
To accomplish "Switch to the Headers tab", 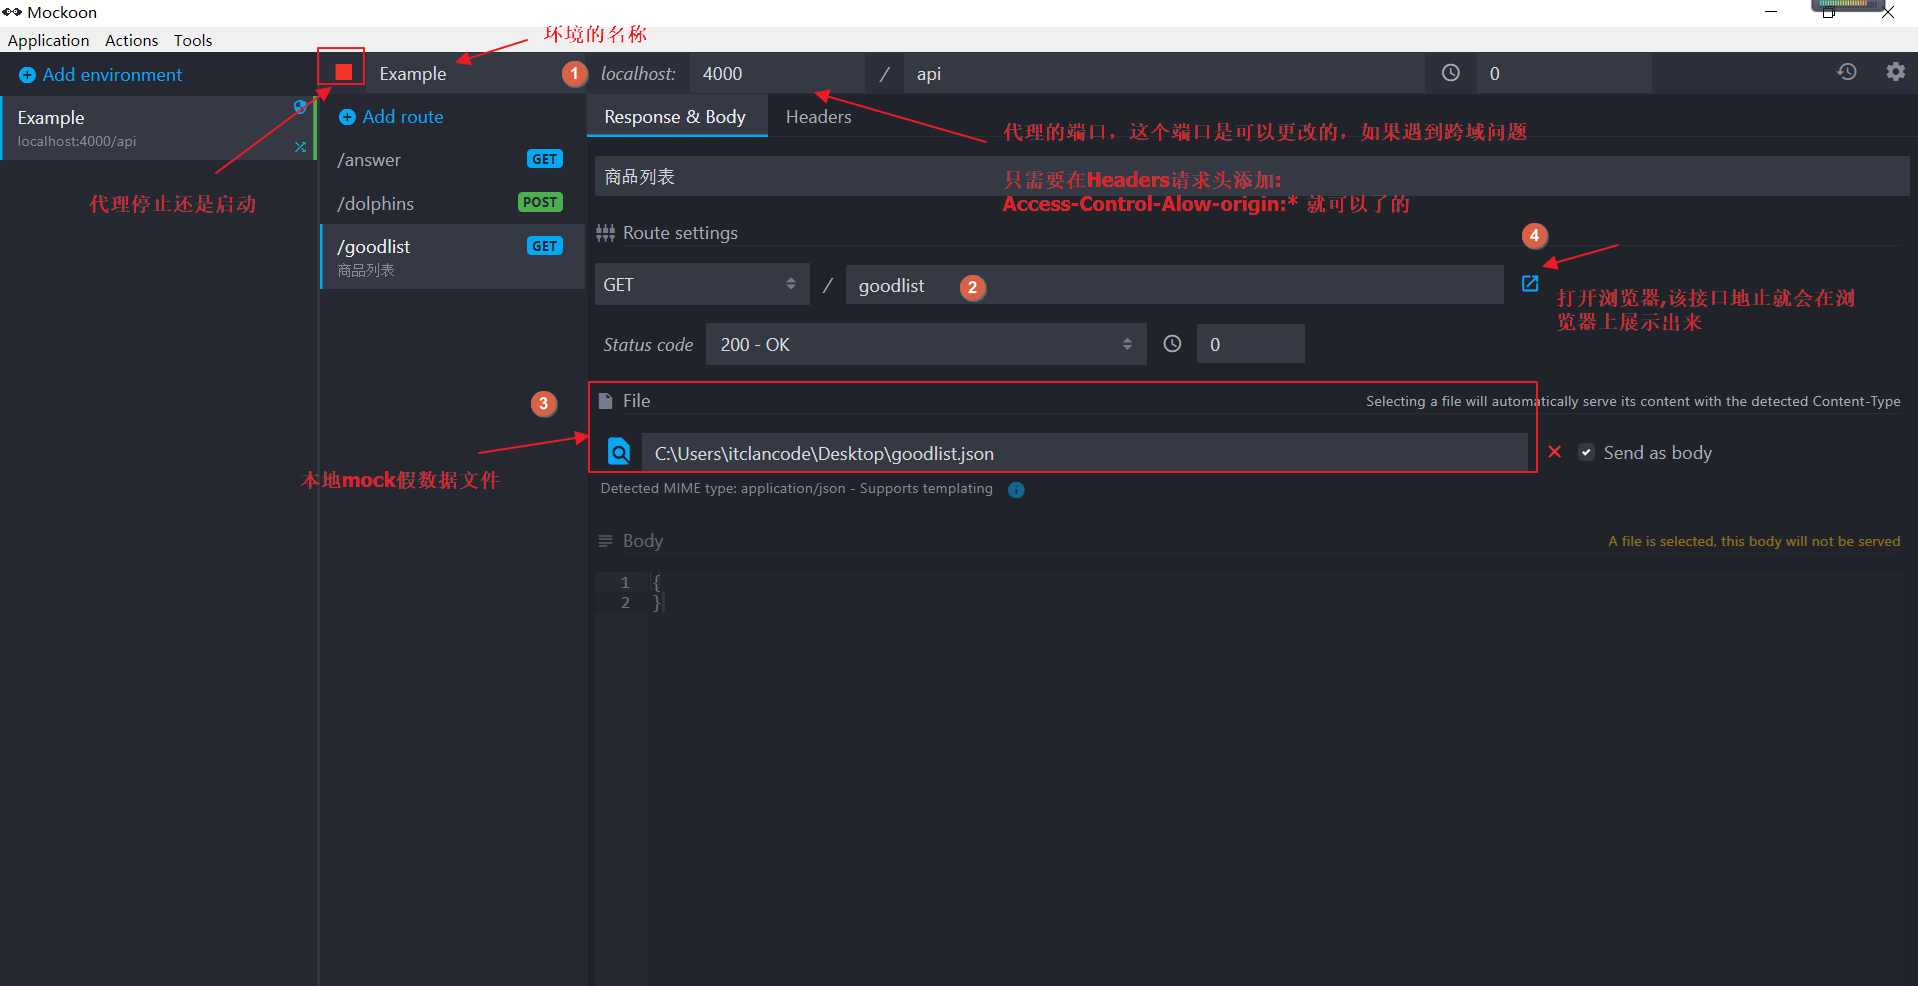I will 818,117.
